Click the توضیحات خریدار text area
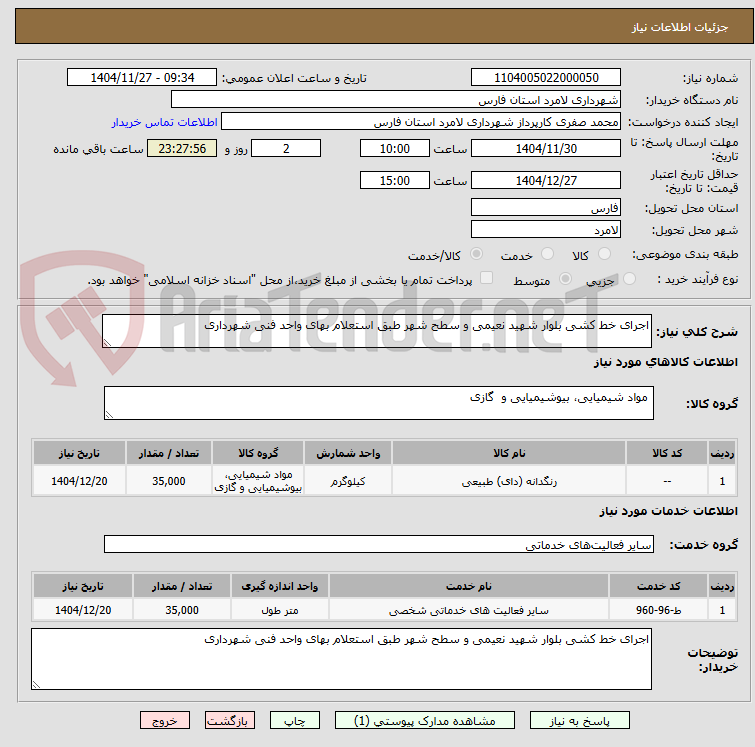 (x=341, y=659)
